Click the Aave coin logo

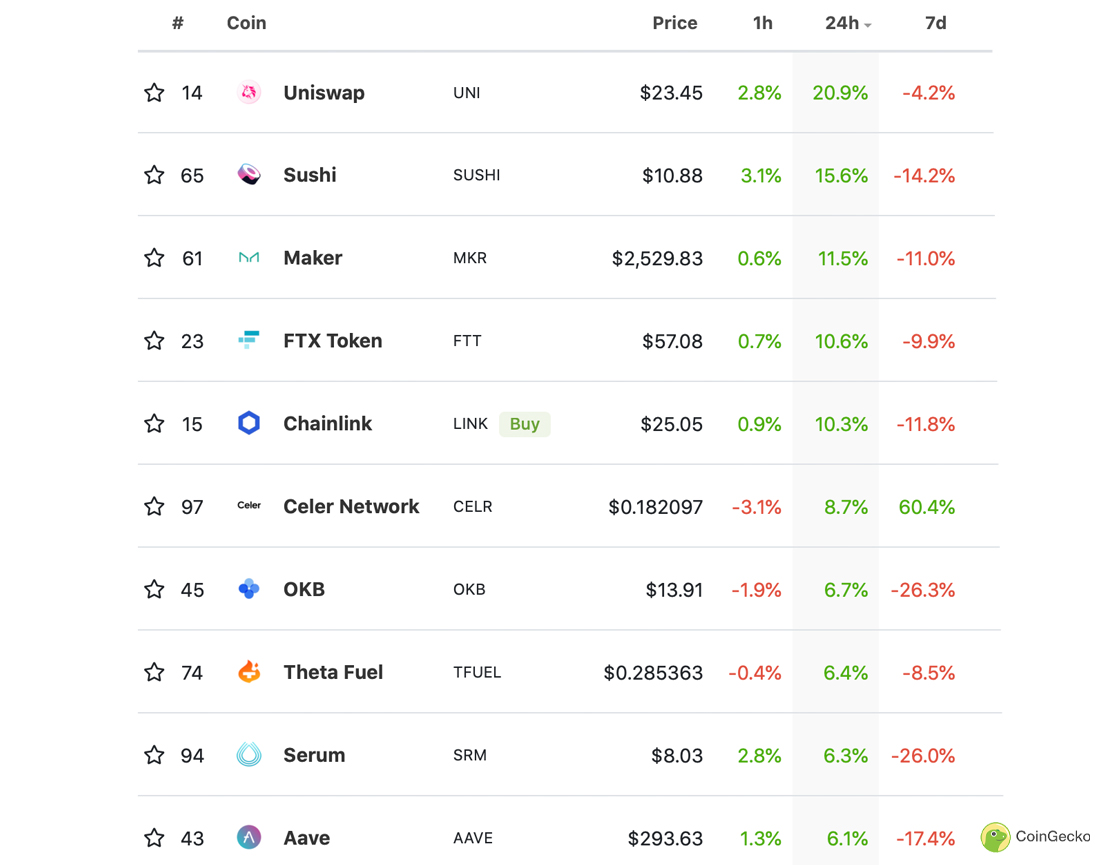[249, 838]
